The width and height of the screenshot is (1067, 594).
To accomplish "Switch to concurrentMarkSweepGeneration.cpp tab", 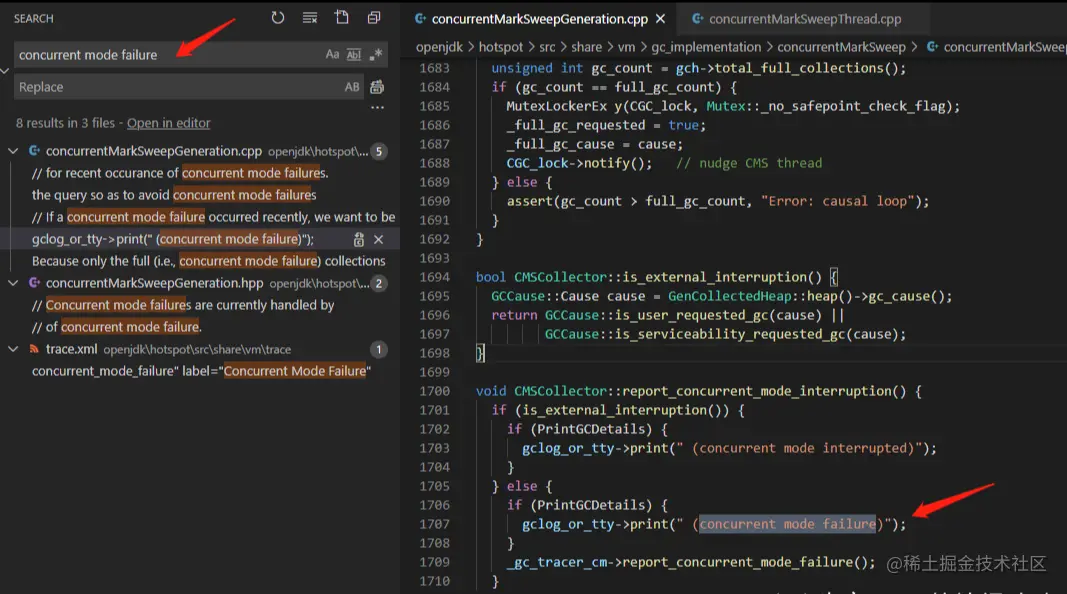I will click(539, 19).
